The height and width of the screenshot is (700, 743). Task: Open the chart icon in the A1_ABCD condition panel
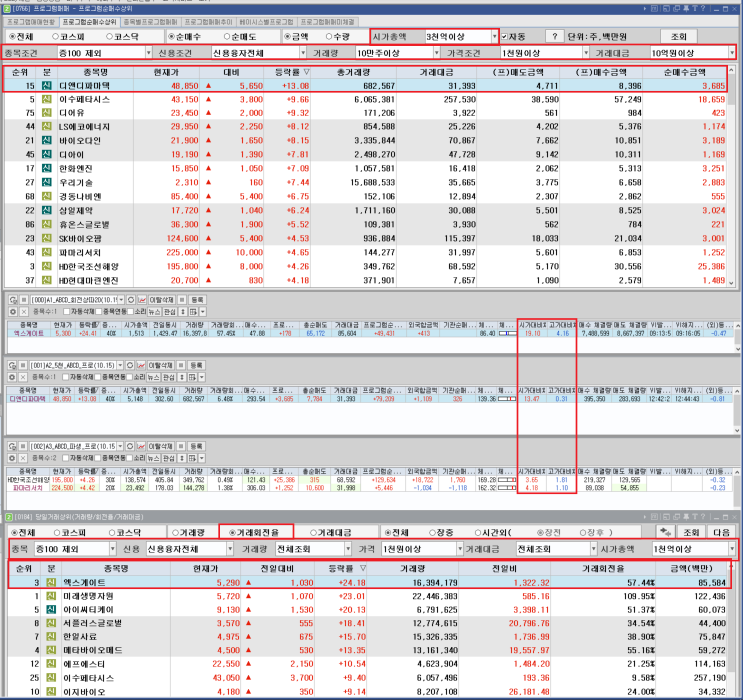coord(142,300)
